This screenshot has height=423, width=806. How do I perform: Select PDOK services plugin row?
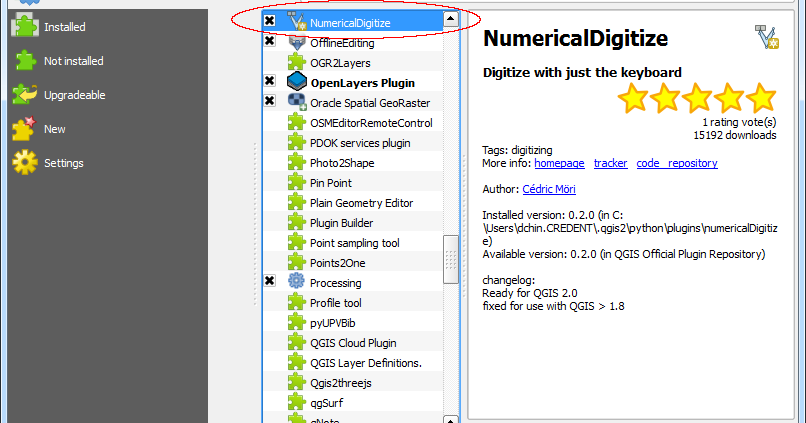click(353, 143)
